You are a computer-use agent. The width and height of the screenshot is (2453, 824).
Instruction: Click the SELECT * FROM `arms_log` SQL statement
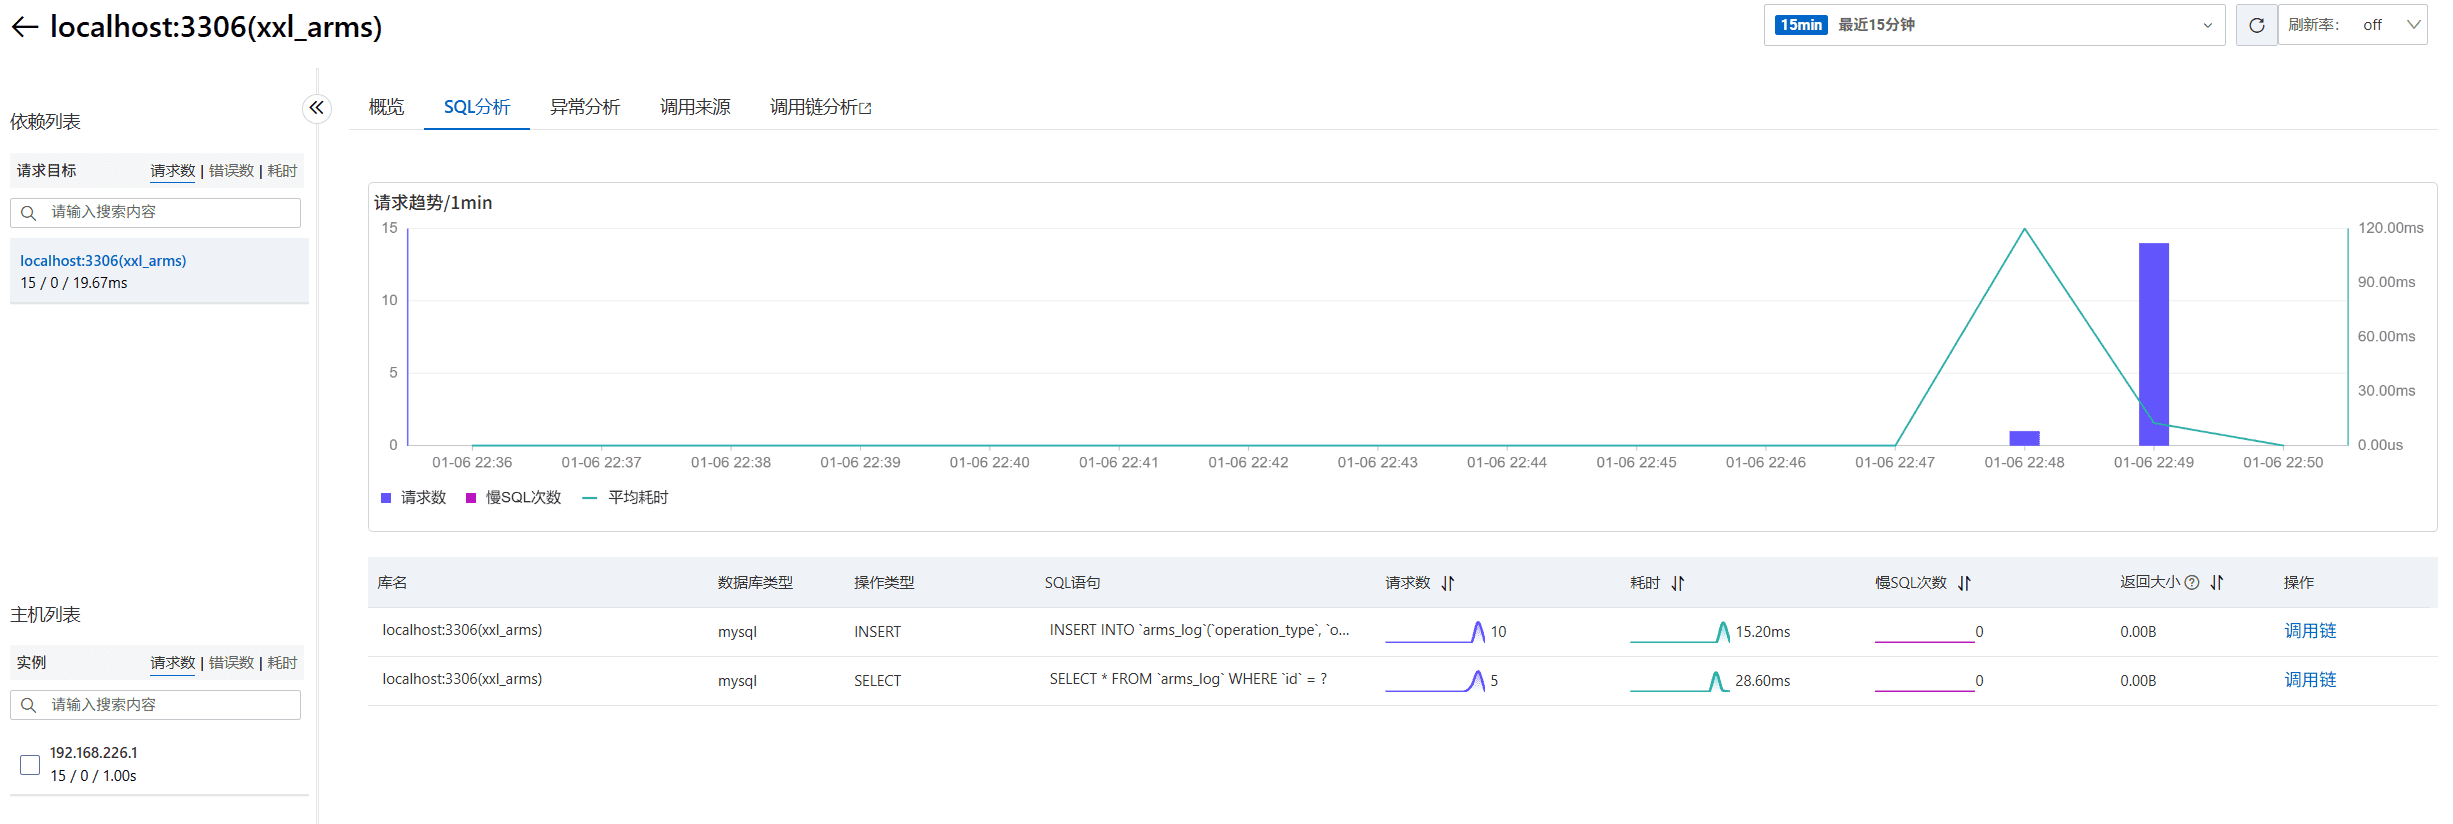(1188, 679)
